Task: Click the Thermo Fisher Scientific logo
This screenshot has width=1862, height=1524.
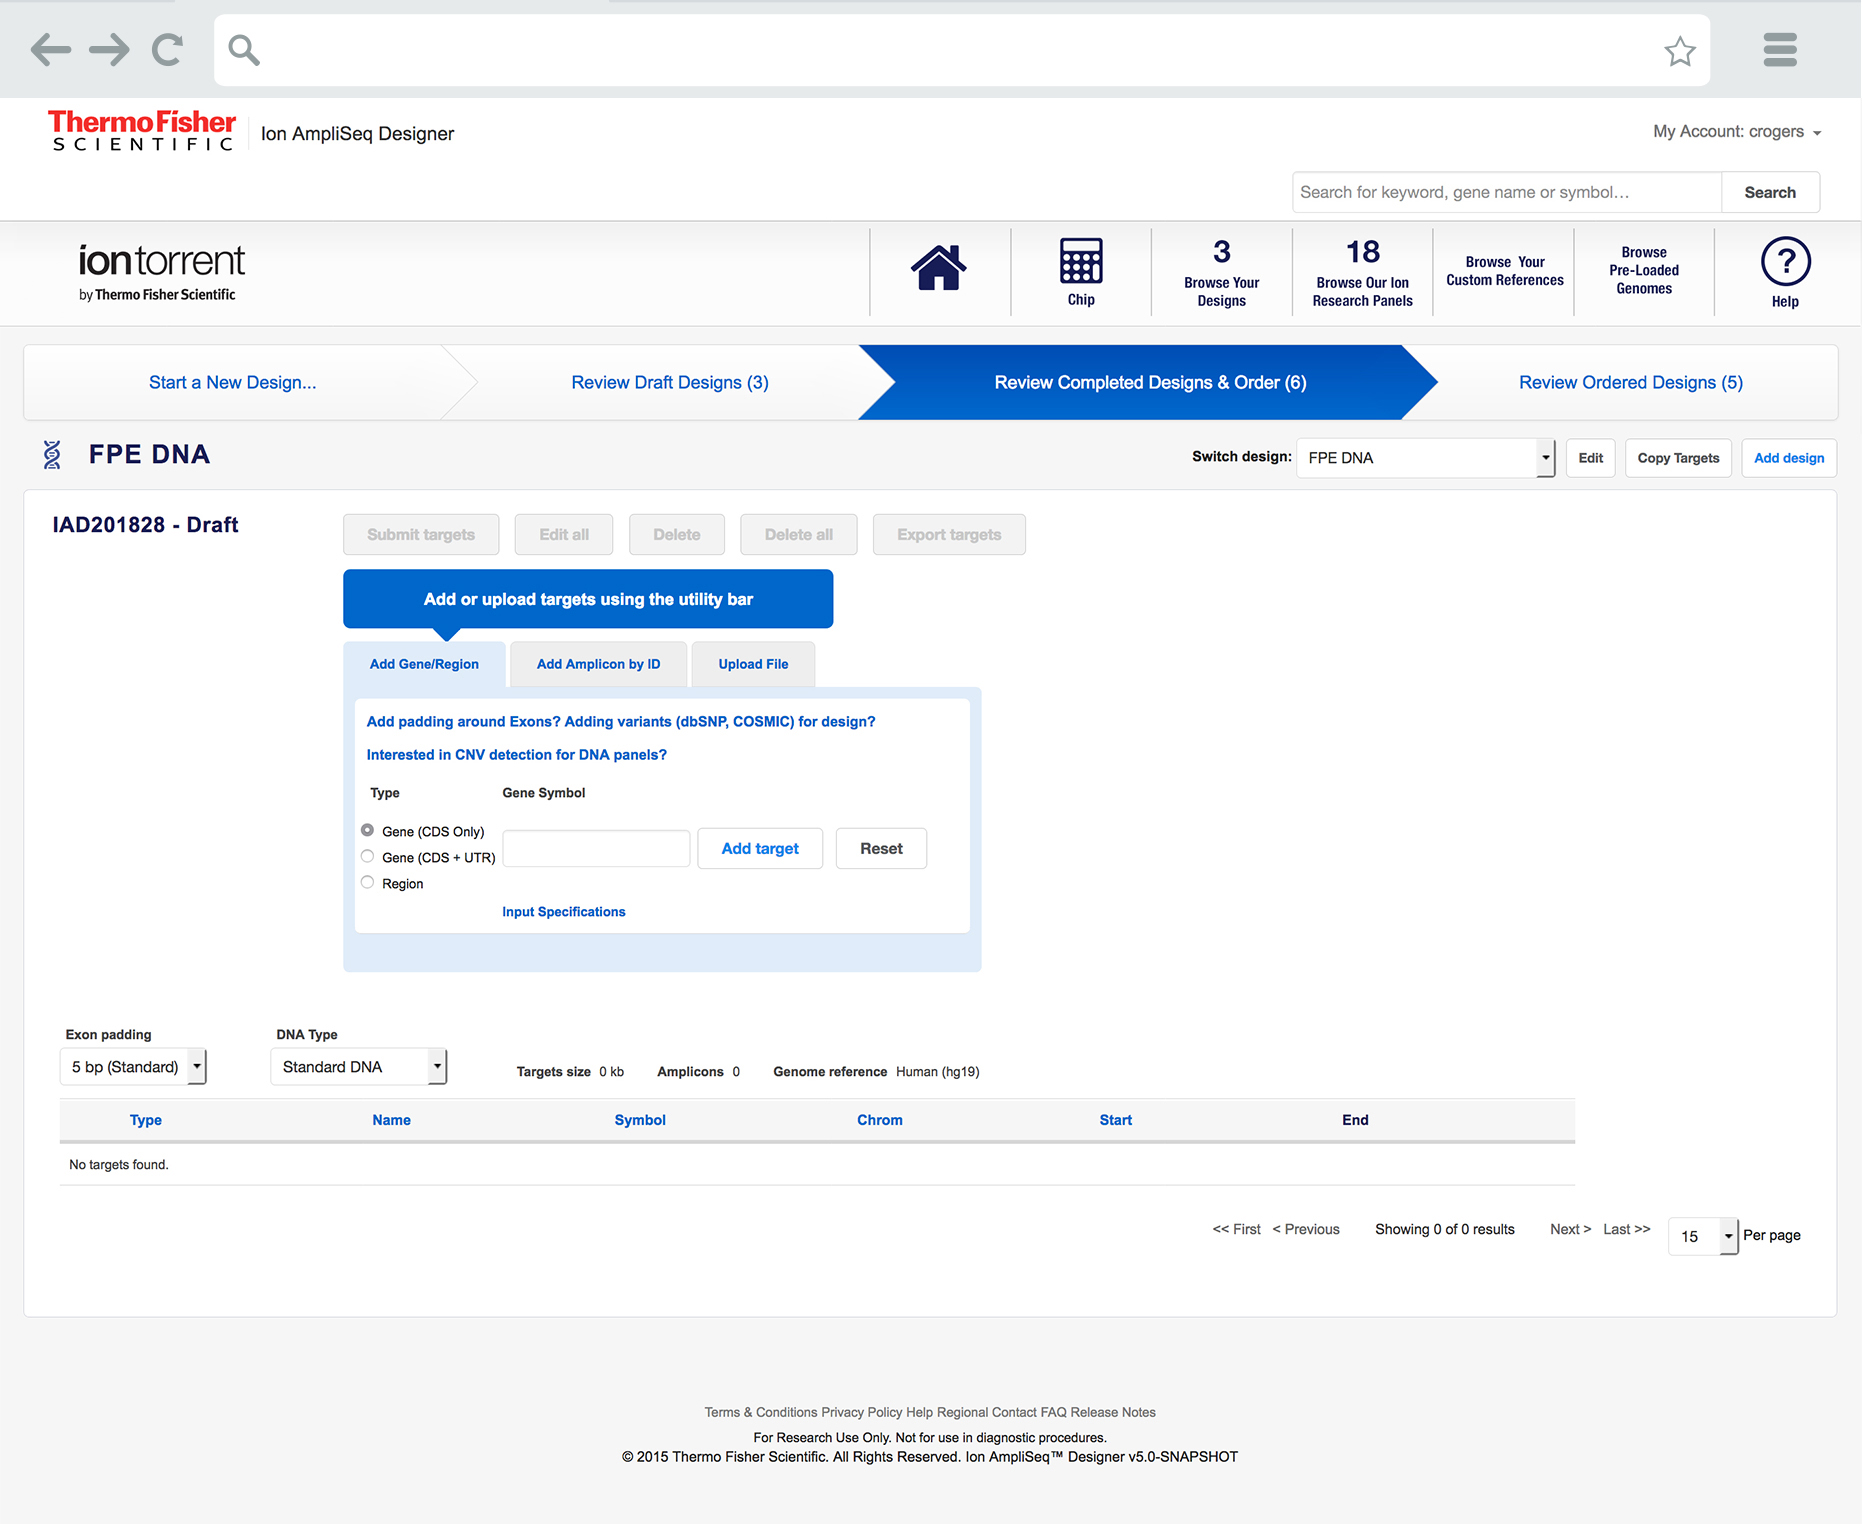Action: (x=142, y=131)
